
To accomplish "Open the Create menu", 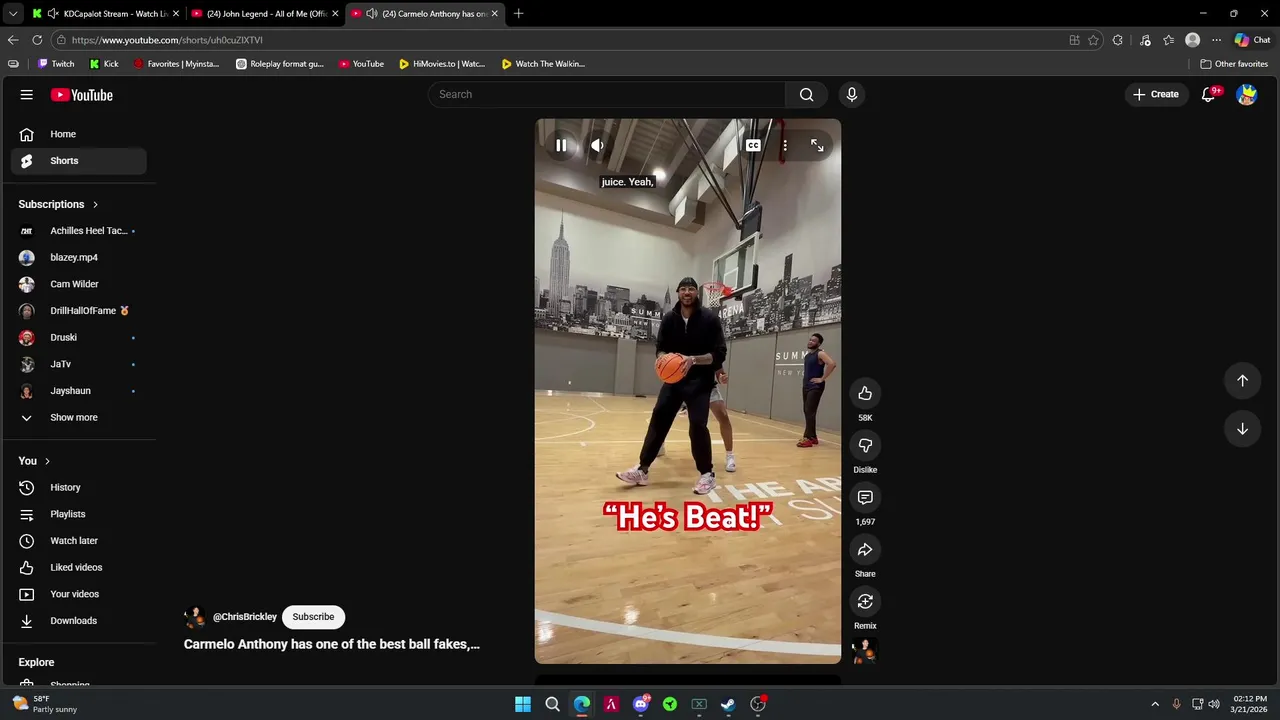I will pyautogui.click(x=1156, y=94).
